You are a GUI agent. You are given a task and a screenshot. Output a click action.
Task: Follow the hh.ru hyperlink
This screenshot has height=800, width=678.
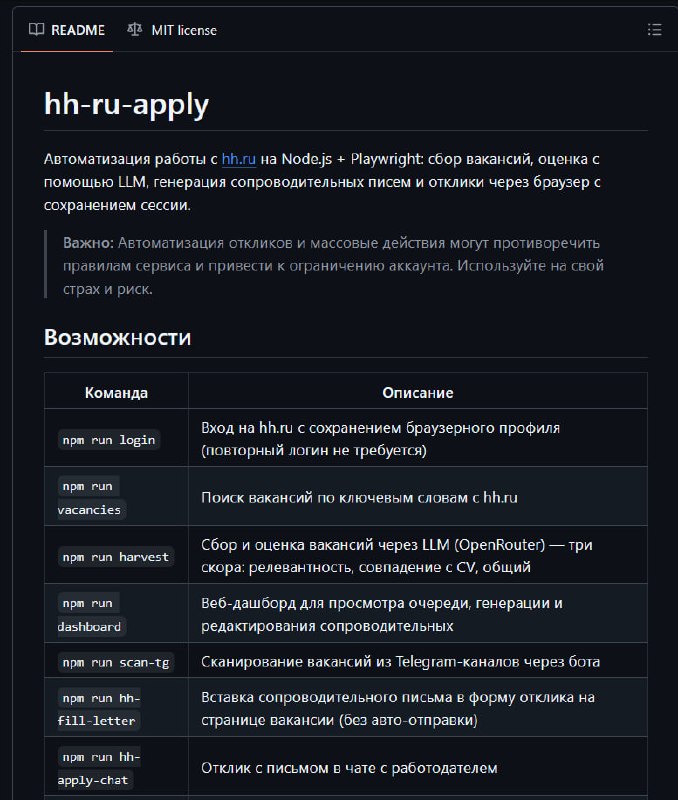pyautogui.click(x=239, y=159)
